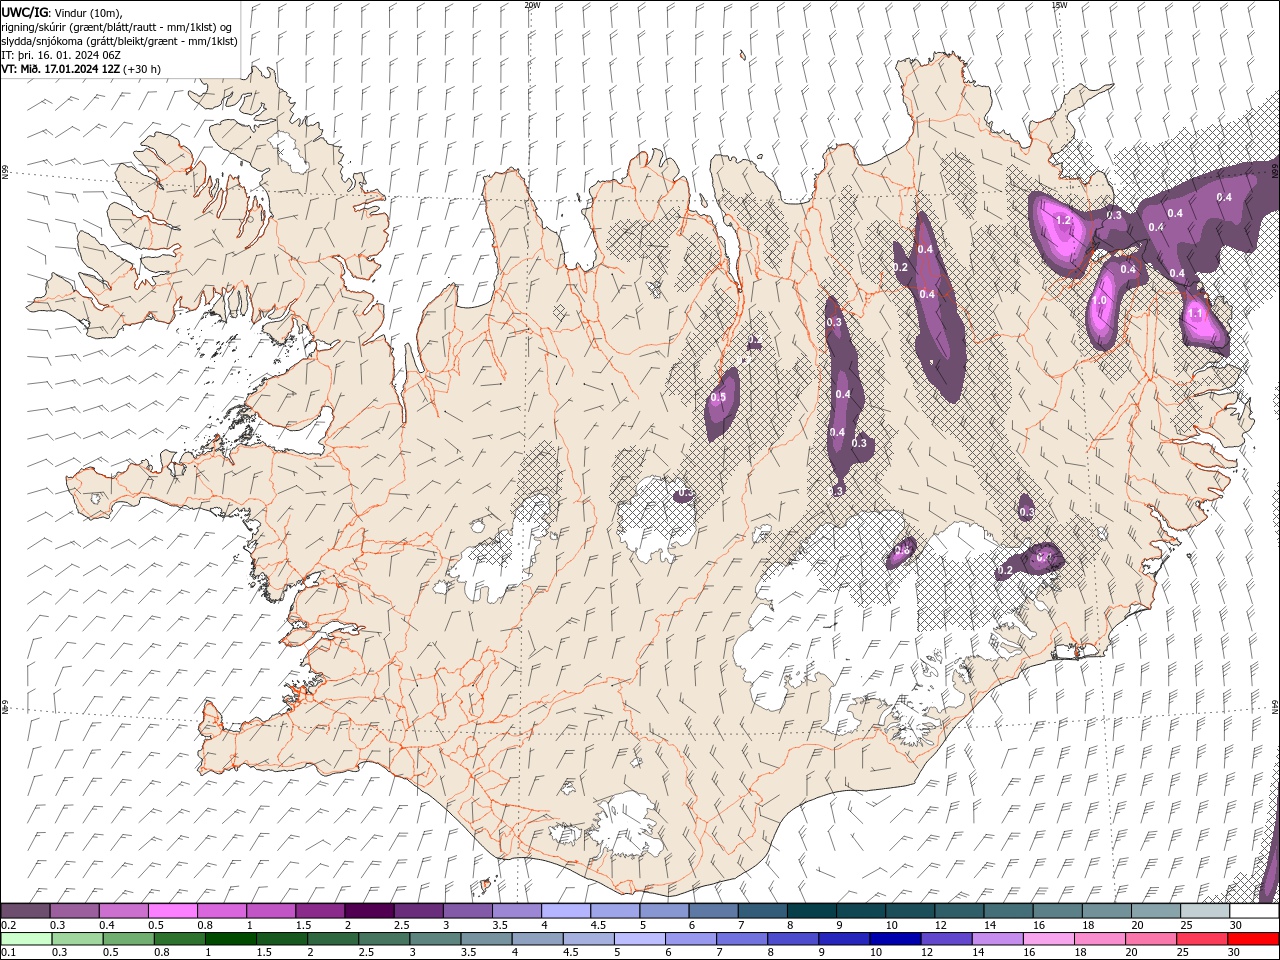1280x960 pixels.
Task: Click the 'rigning/skúrir' description line
Action: coord(117,26)
